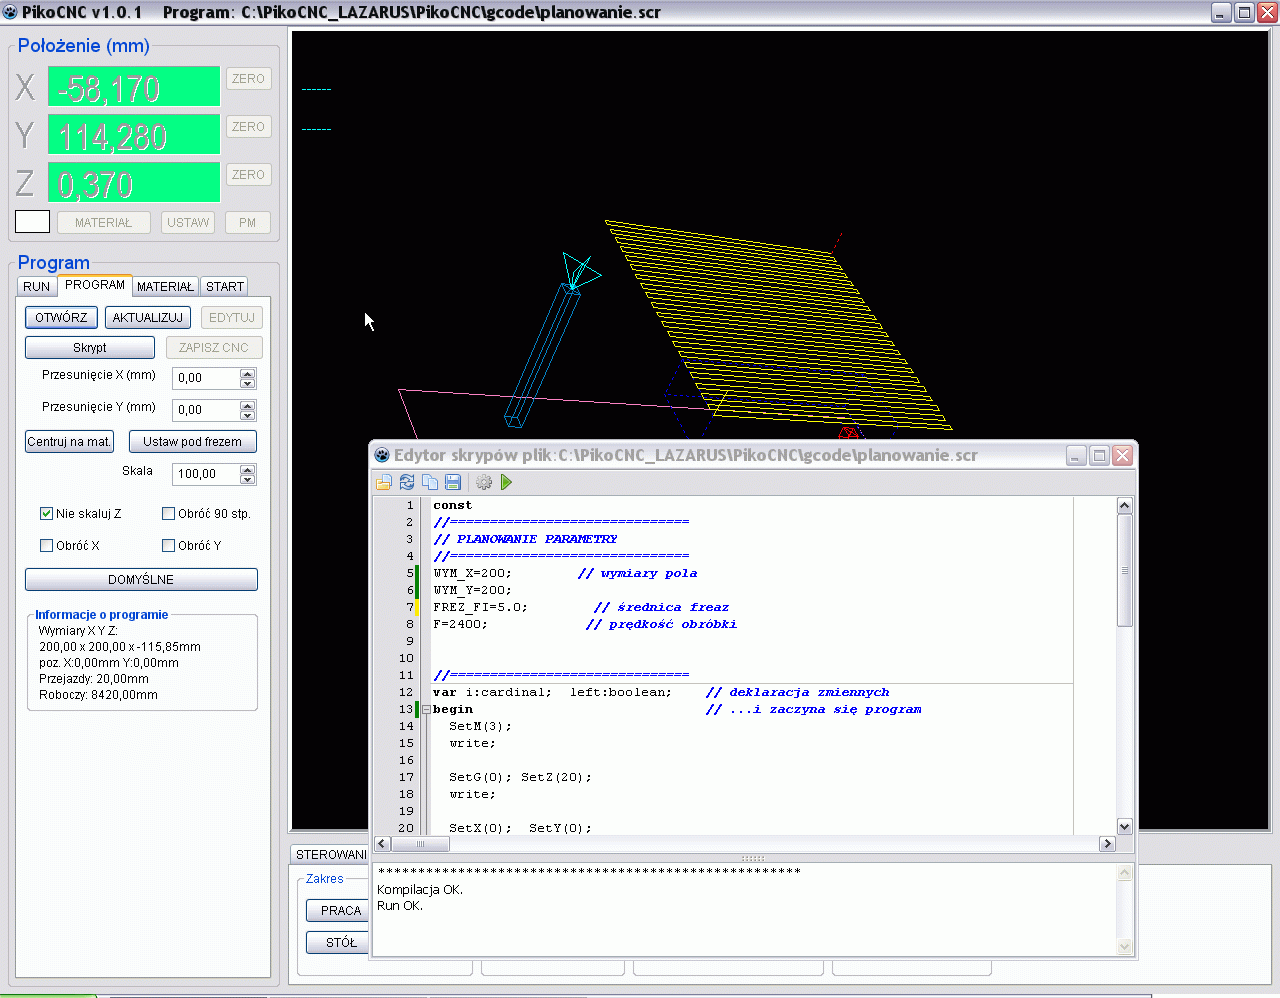Decrease Przesunięcie Y spinner value
Viewport: 1280px width, 998px height.
tap(248, 415)
